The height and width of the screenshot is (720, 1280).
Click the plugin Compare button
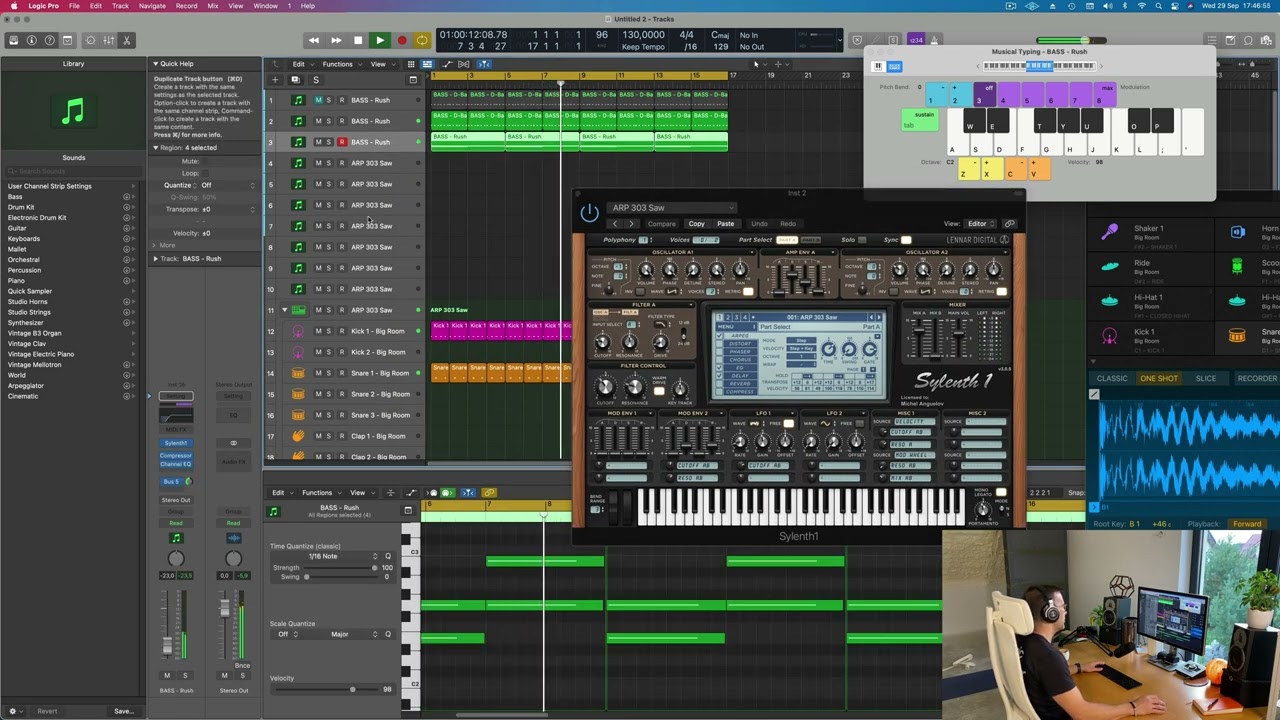[661, 224]
